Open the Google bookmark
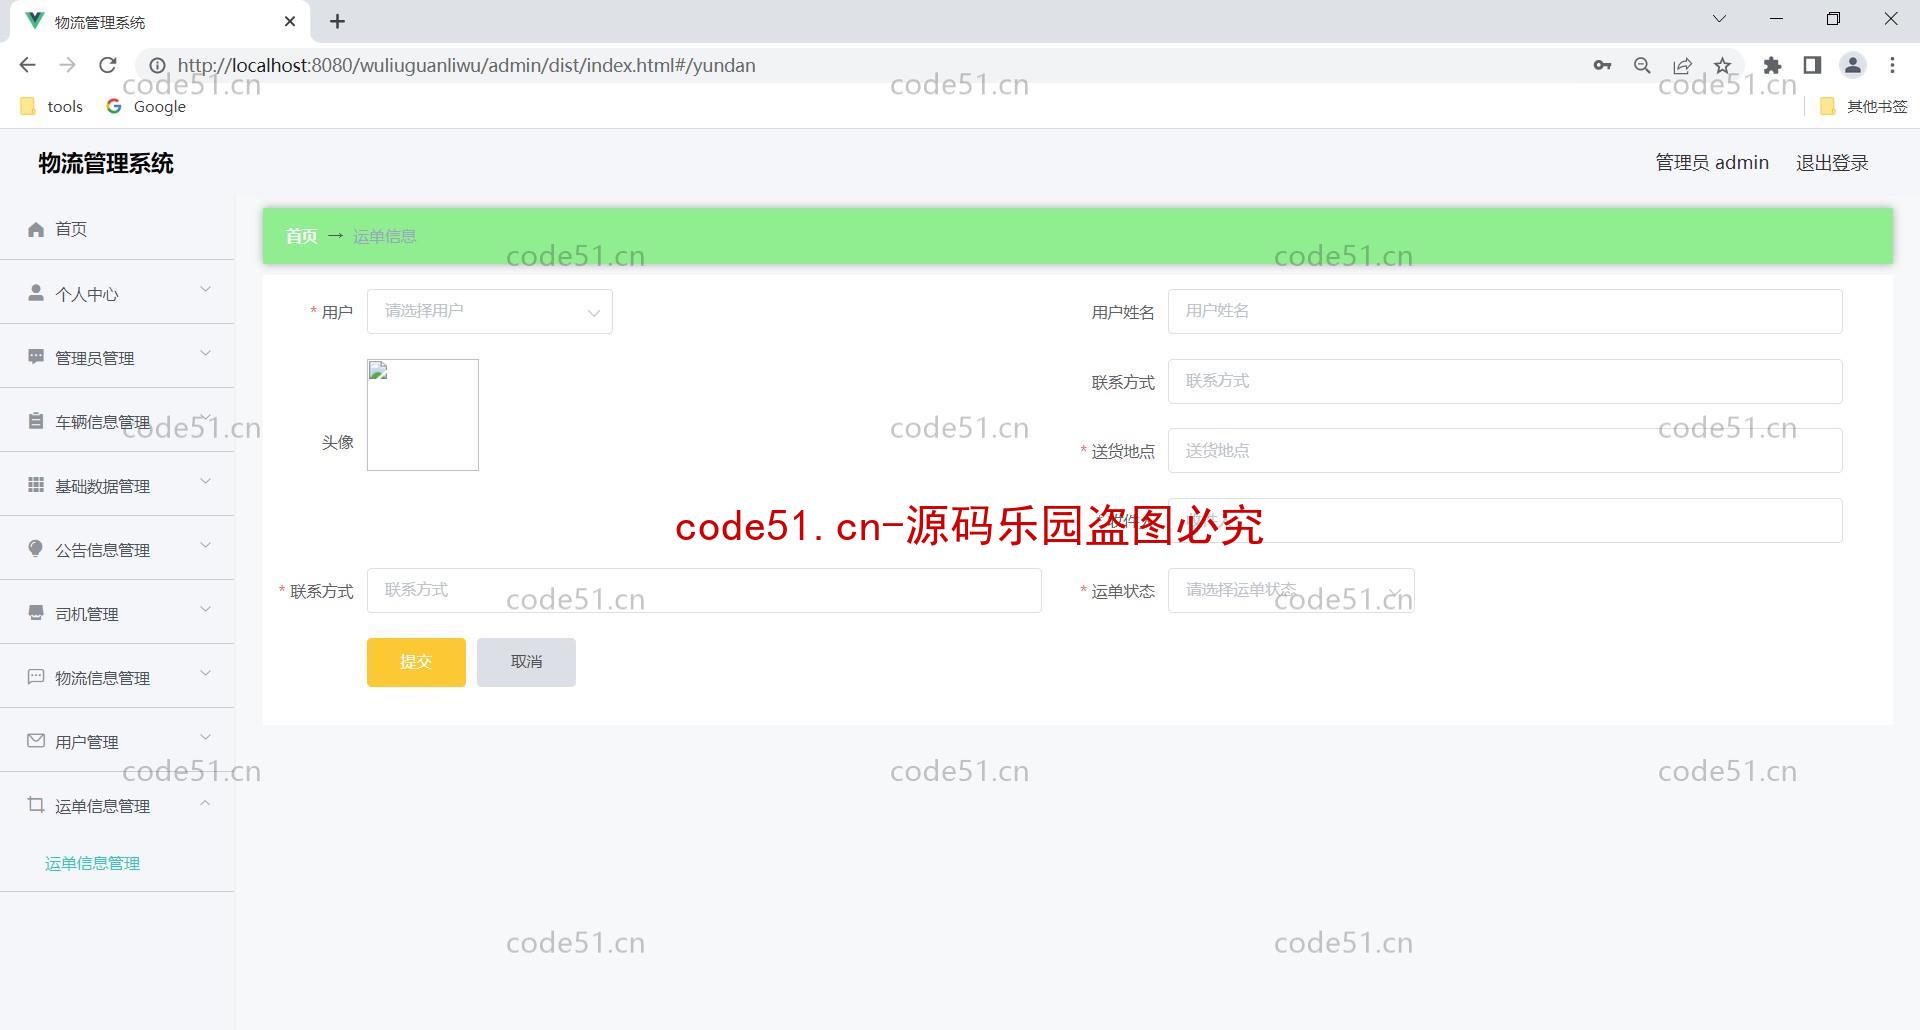Image resolution: width=1920 pixels, height=1030 pixels. 146,106
